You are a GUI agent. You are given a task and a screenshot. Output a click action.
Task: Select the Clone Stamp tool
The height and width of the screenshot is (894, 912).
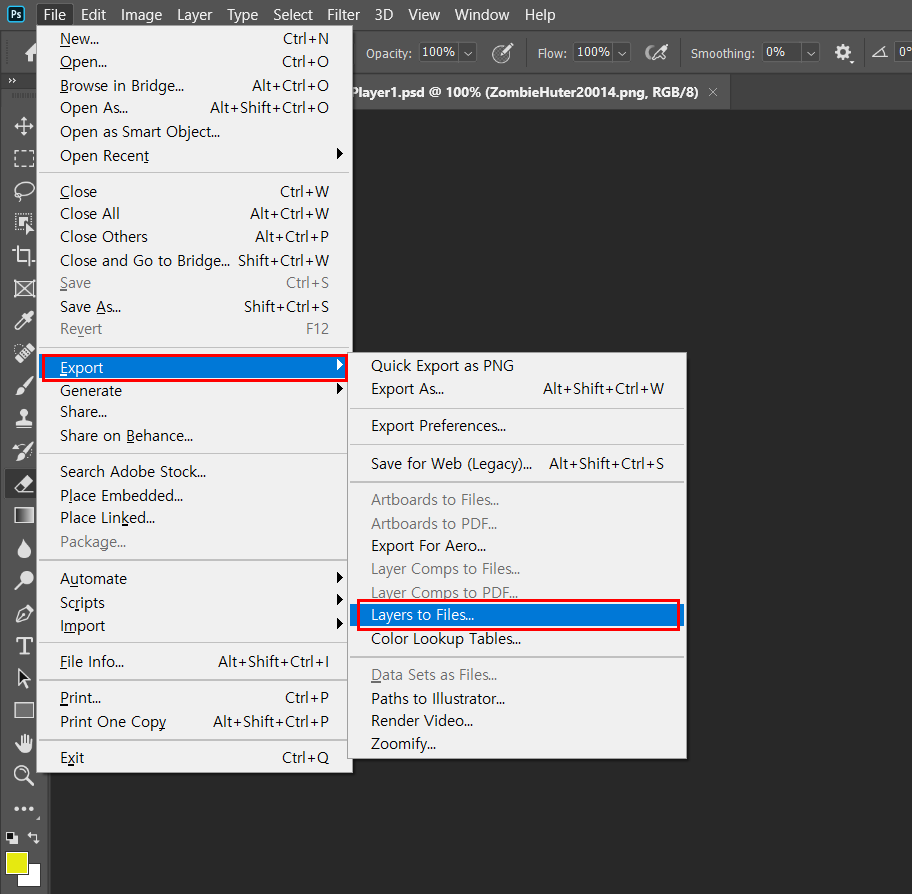[23, 418]
